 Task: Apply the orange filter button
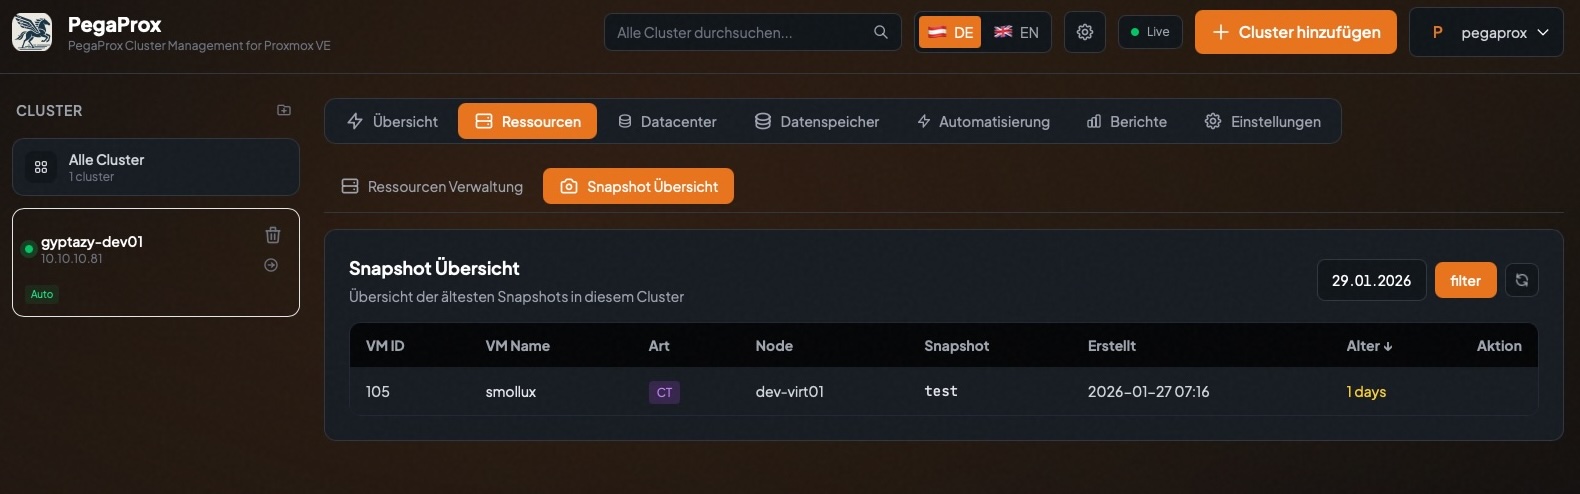click(1465, 280)
